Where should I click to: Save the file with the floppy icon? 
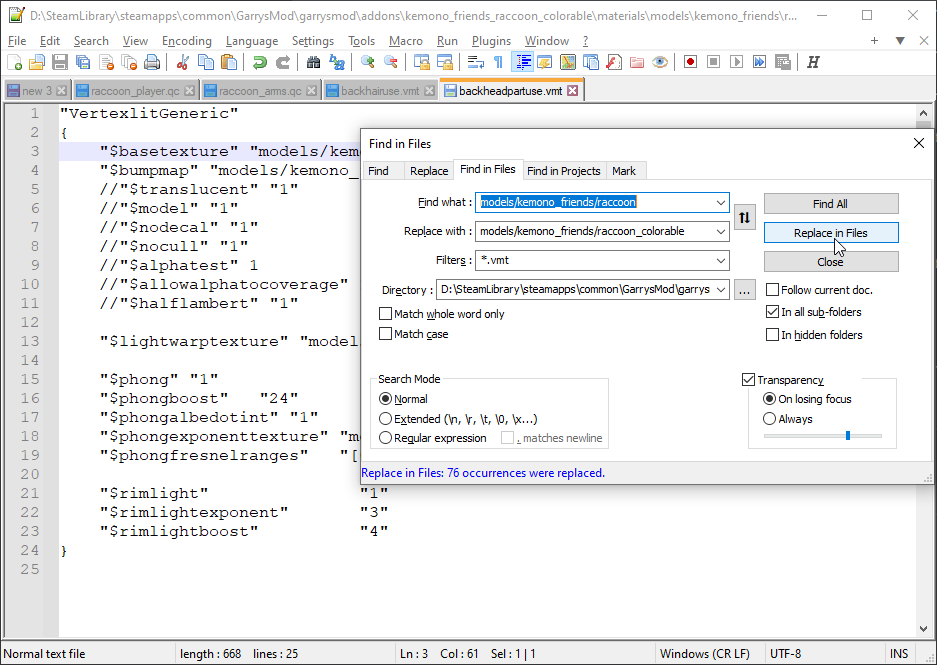60,62
